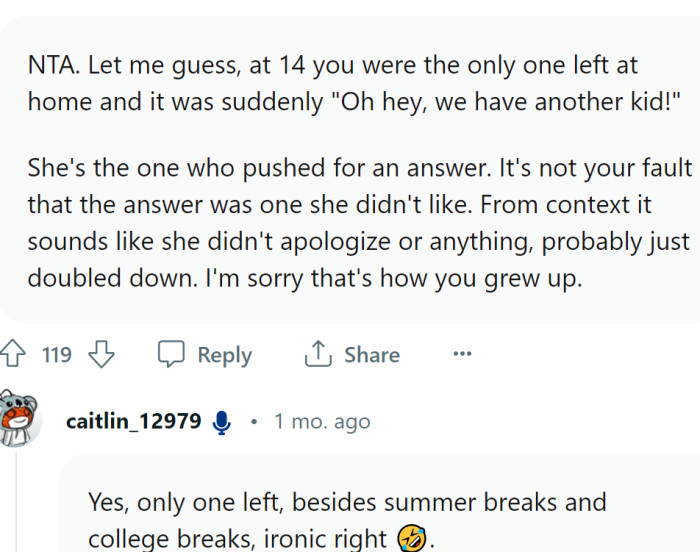
Task: Click the 119 vote count
Action: pos(57,355)
